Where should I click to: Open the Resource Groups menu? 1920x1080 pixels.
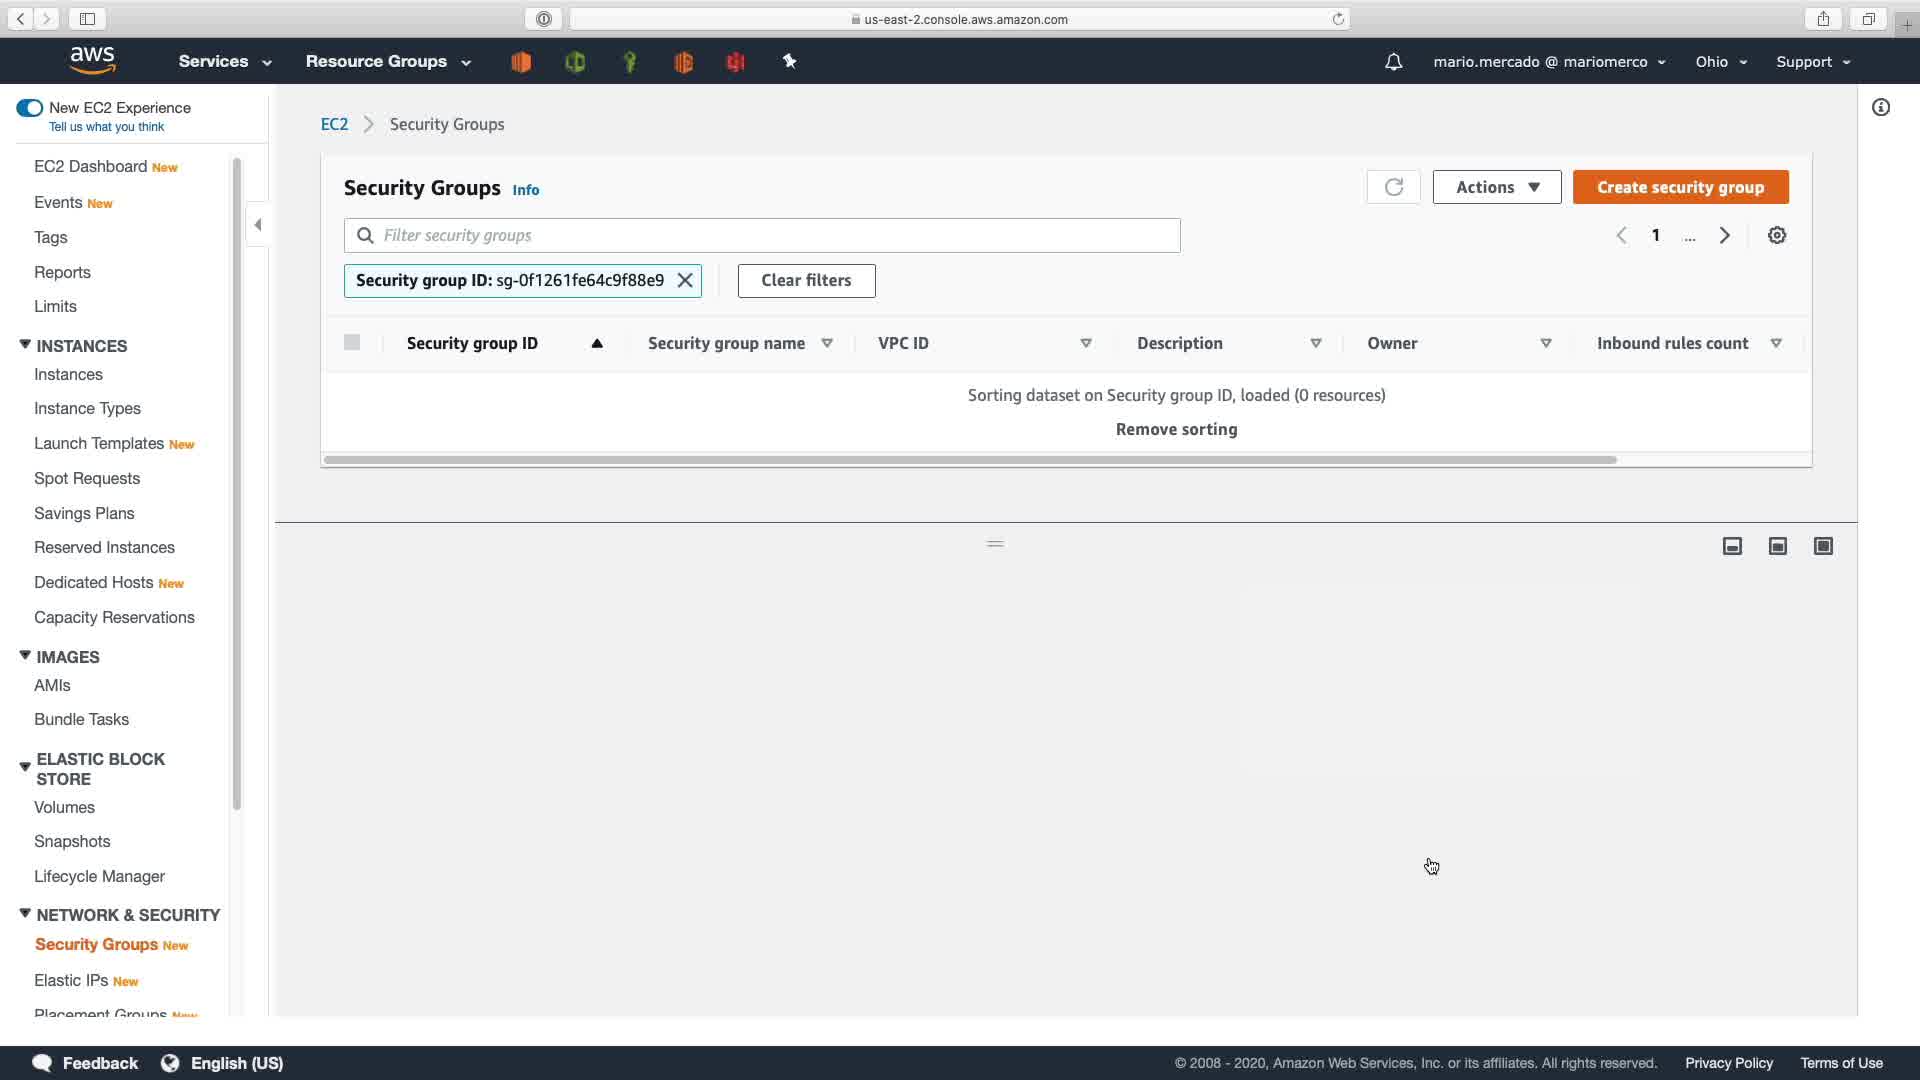pos(387,62)
